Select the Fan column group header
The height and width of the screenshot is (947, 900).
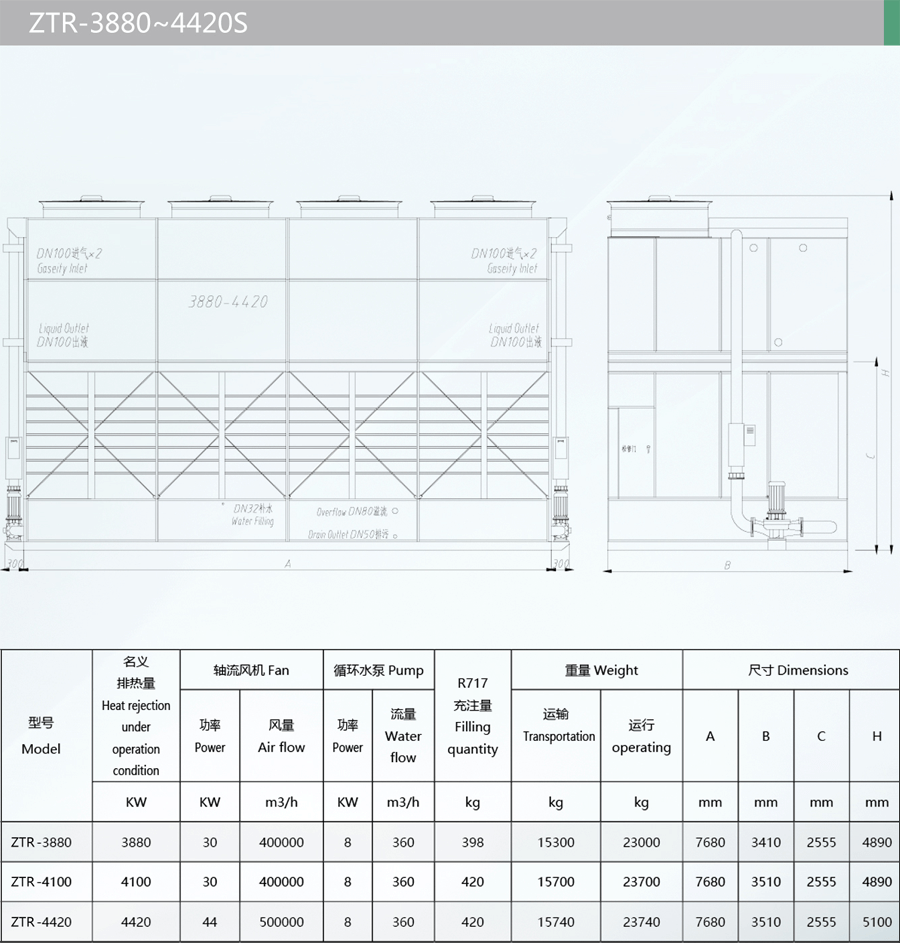click(251, 670)
